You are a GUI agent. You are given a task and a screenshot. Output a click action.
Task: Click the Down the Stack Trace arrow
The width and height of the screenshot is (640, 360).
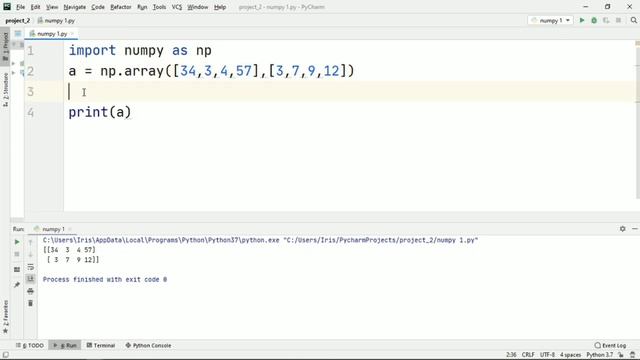point(30,255)
